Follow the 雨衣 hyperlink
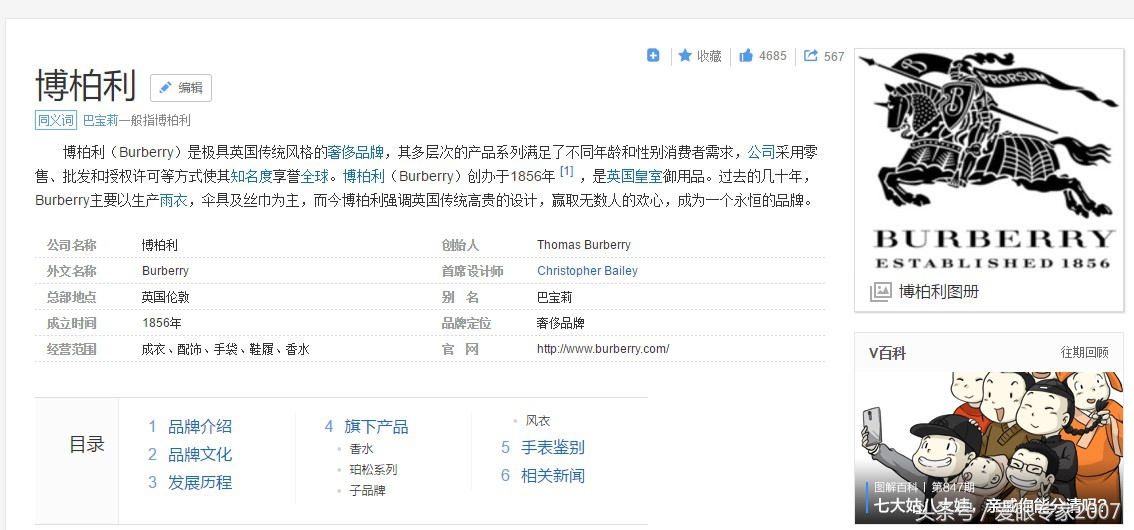This screenshot has width=1134, height=530. [x=173, y=200]
